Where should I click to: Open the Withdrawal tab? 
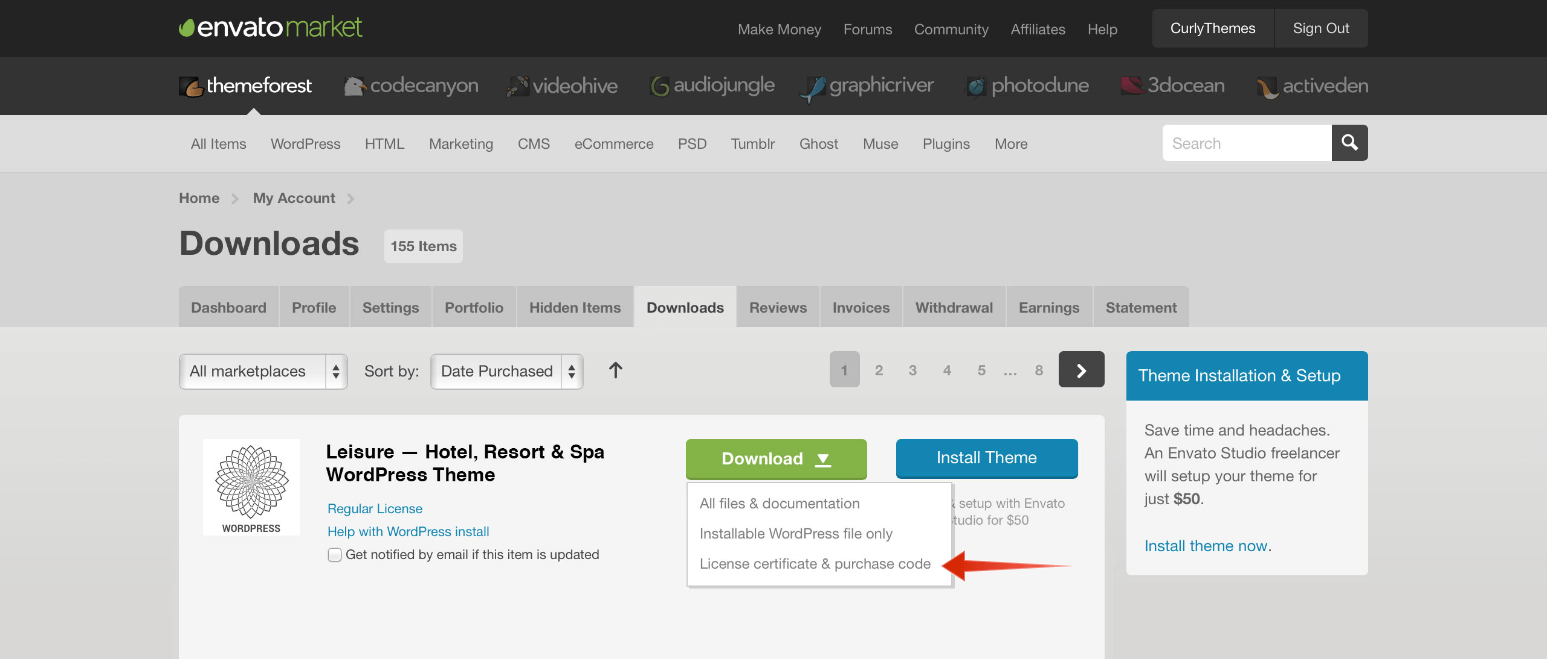click(954, 307)
